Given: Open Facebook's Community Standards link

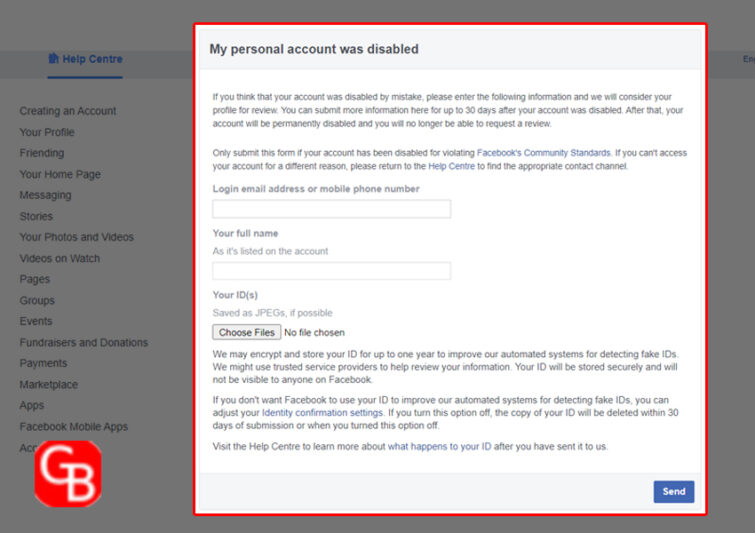Looking at the screenshot, I should 543,153.
